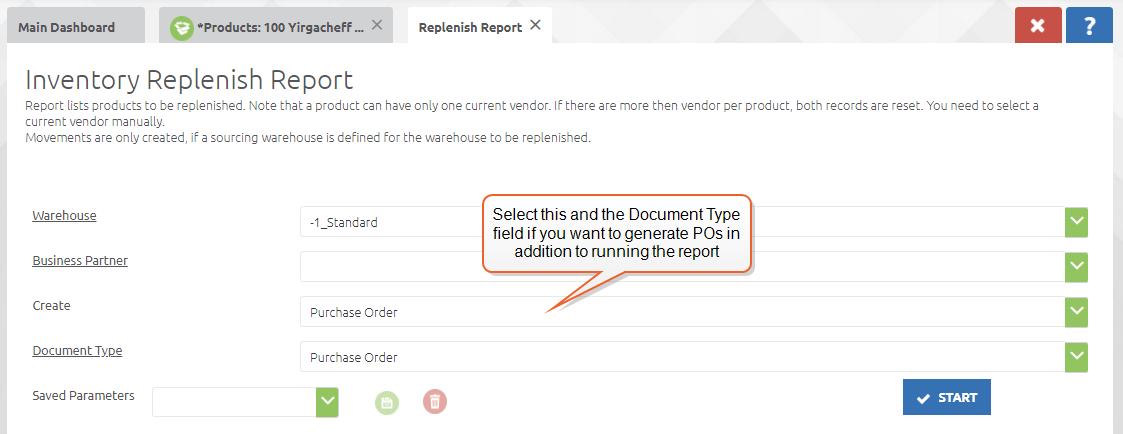Click the blue help question mark icon
Image resolution: width=1123 pixels, height=434 pixels.
[1089, 26]
